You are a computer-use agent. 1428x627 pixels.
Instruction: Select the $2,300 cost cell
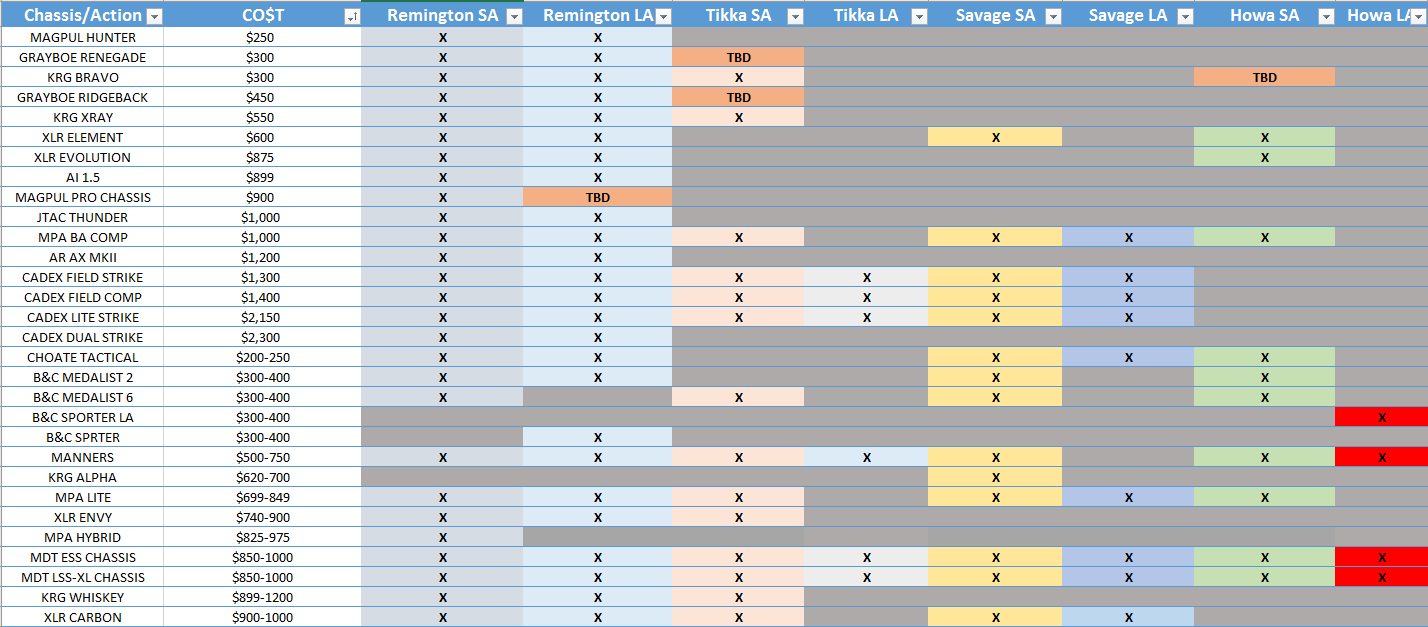tap(261, 337)
